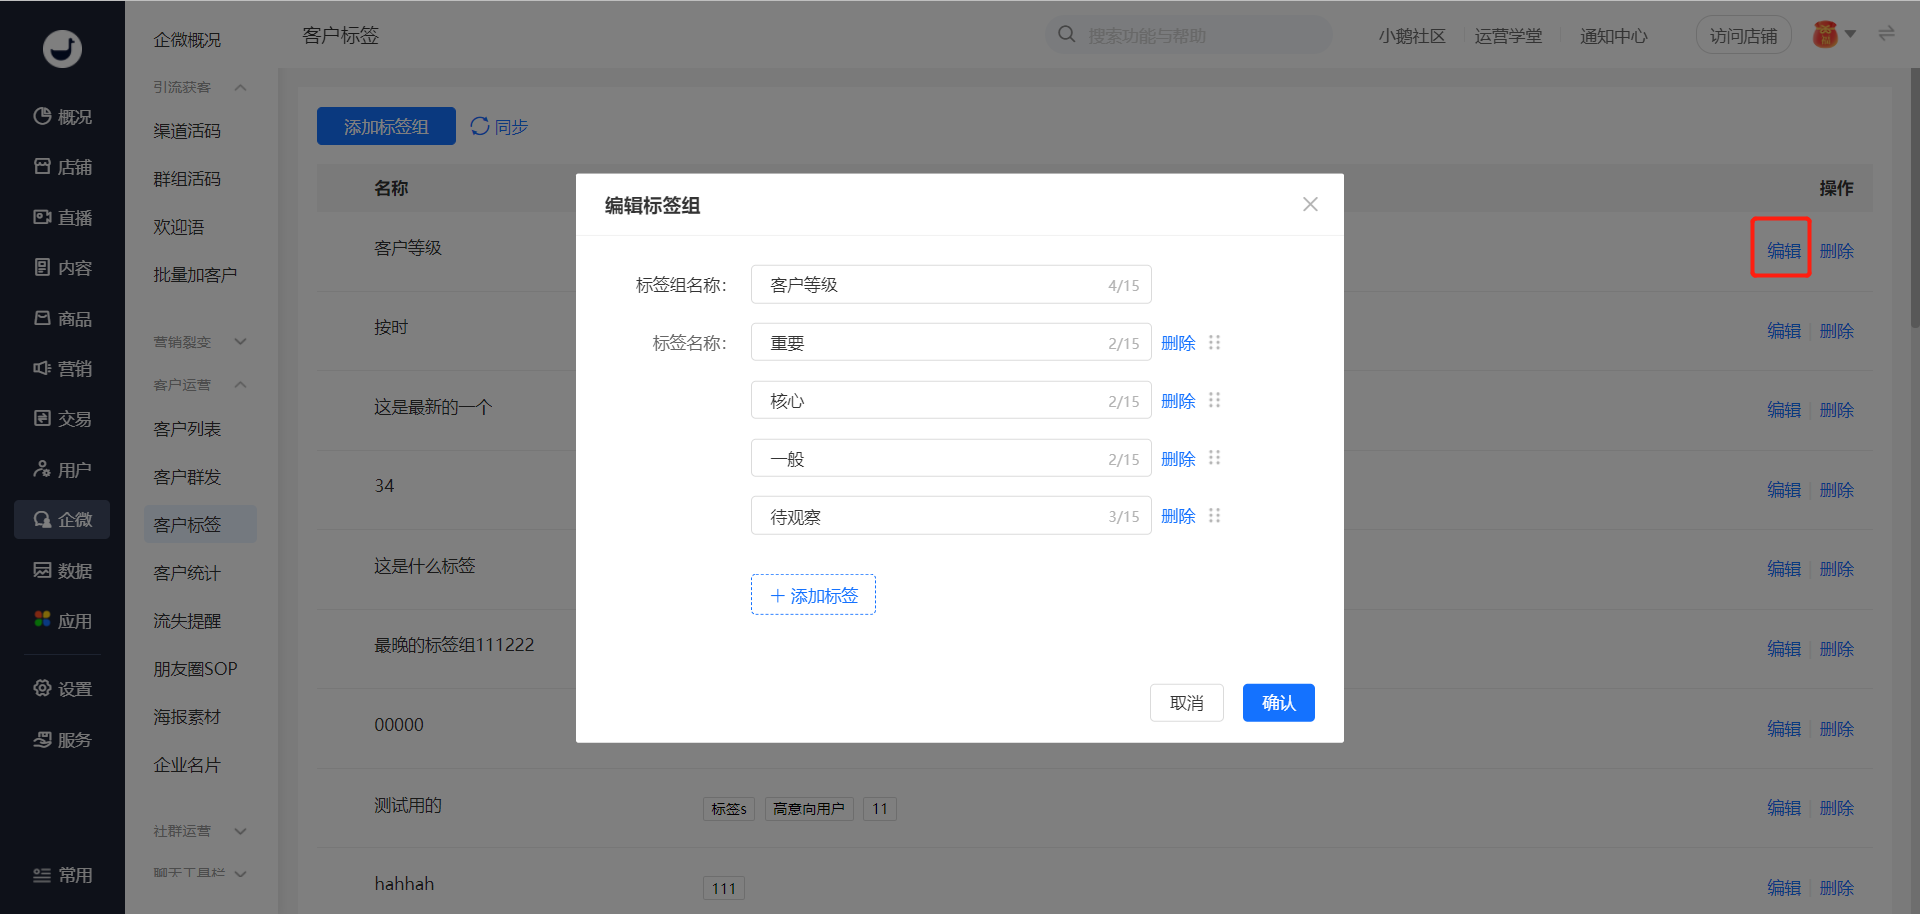Click the user avatar in header
The height and width of the screenshot is (914, 1920).
click(1825, 35)
